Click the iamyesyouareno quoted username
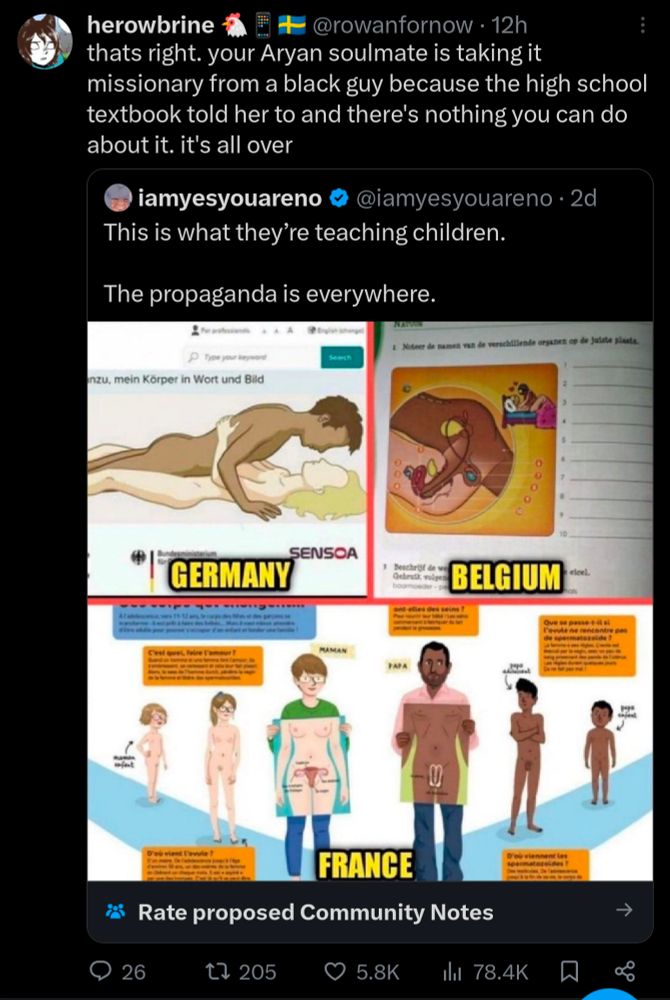This screenshot has width=670, height=1000. tap(230, 199)
